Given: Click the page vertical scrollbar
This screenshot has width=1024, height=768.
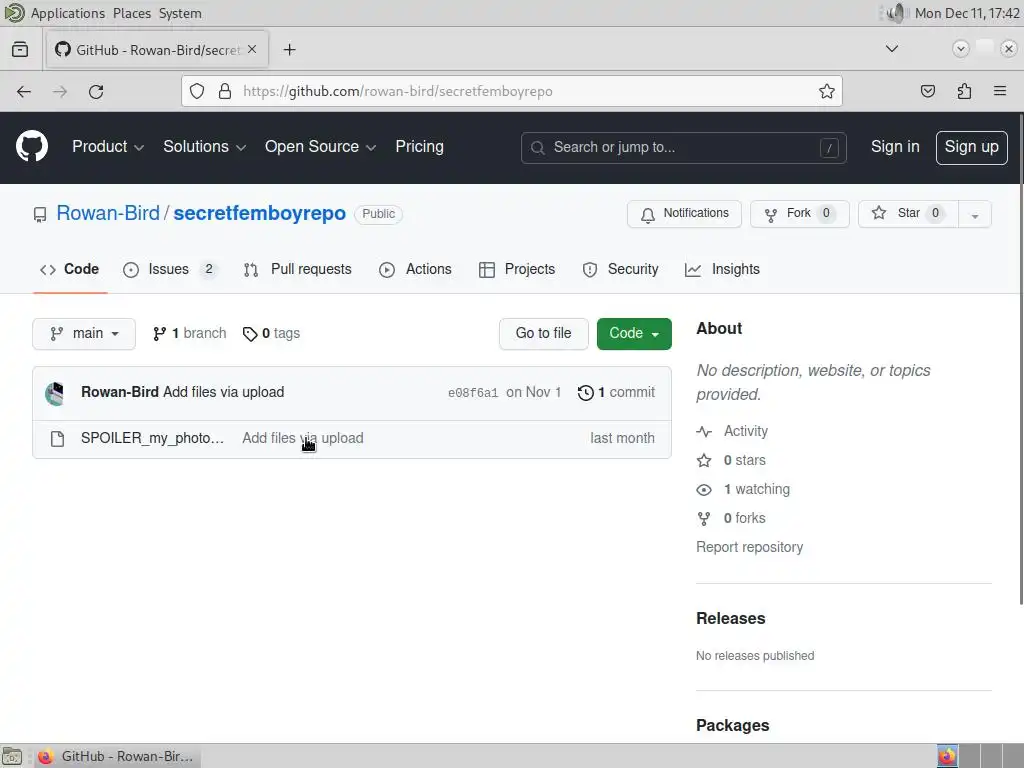Looking at the screenshot, I should [1021, 359].
